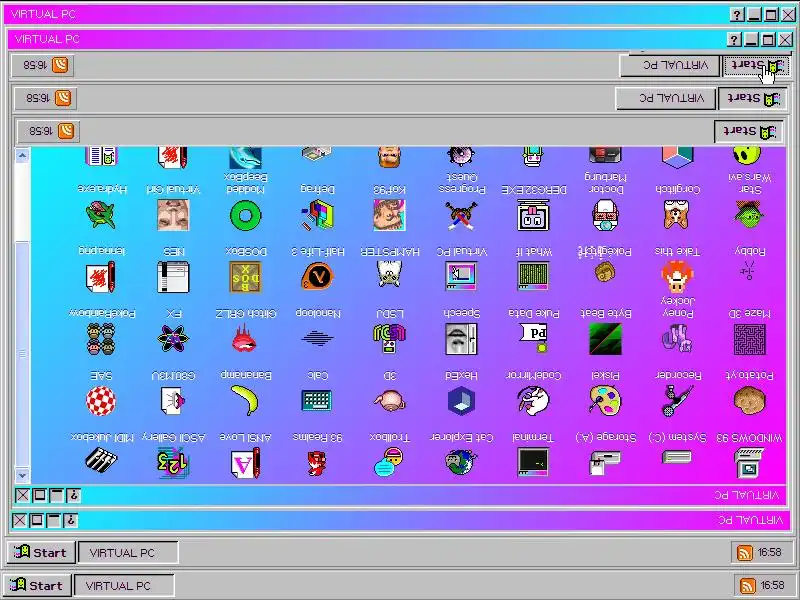Screen dimensions: 800x600
Task: Launch the 3D teapot icon
Action: [389, 401]
